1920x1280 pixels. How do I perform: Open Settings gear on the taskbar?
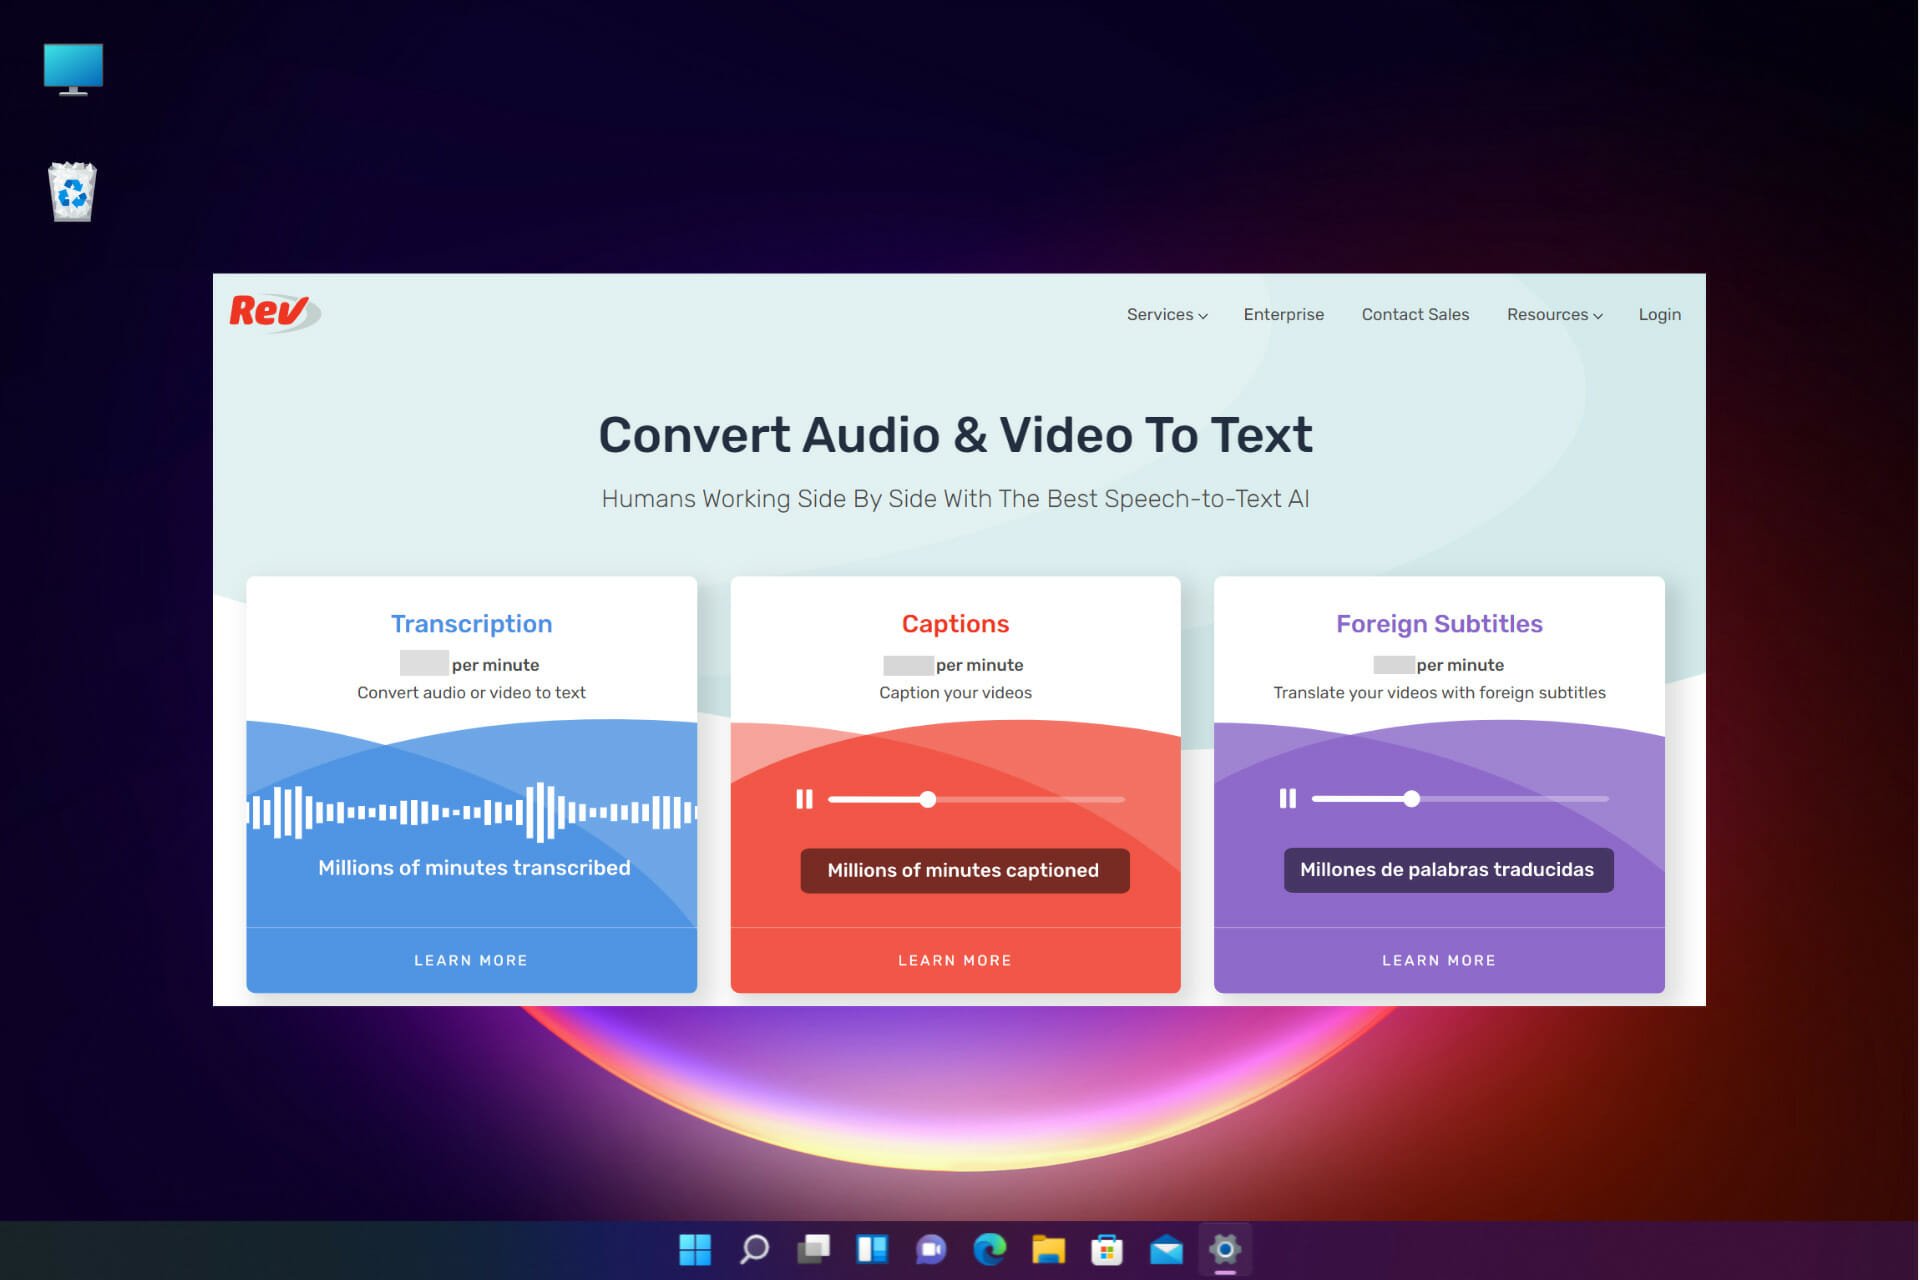coord(1225,1249)
